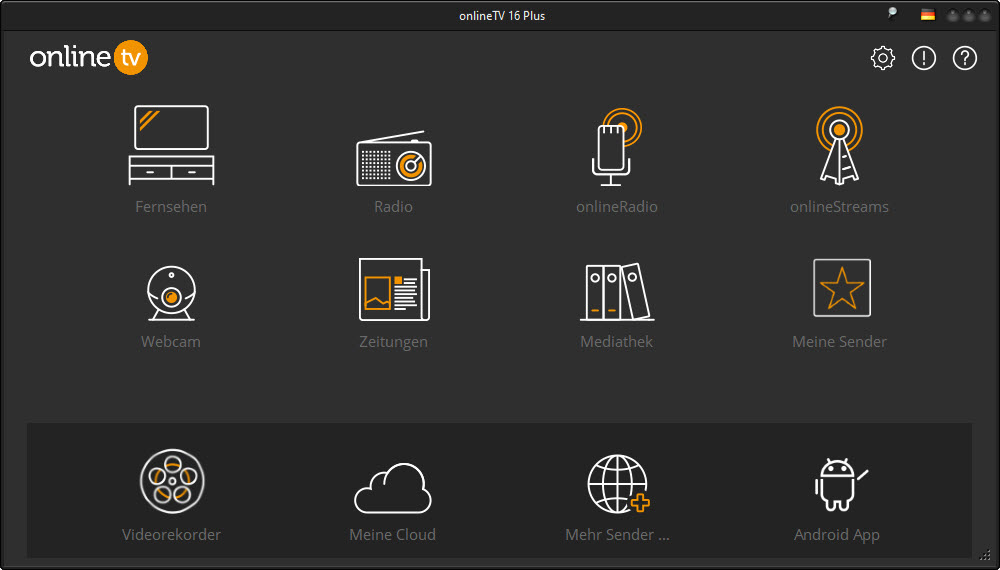Open settings via the gear icon
Image resolution: width=1000 pixels, height=570 pixels.
[883, 58]
